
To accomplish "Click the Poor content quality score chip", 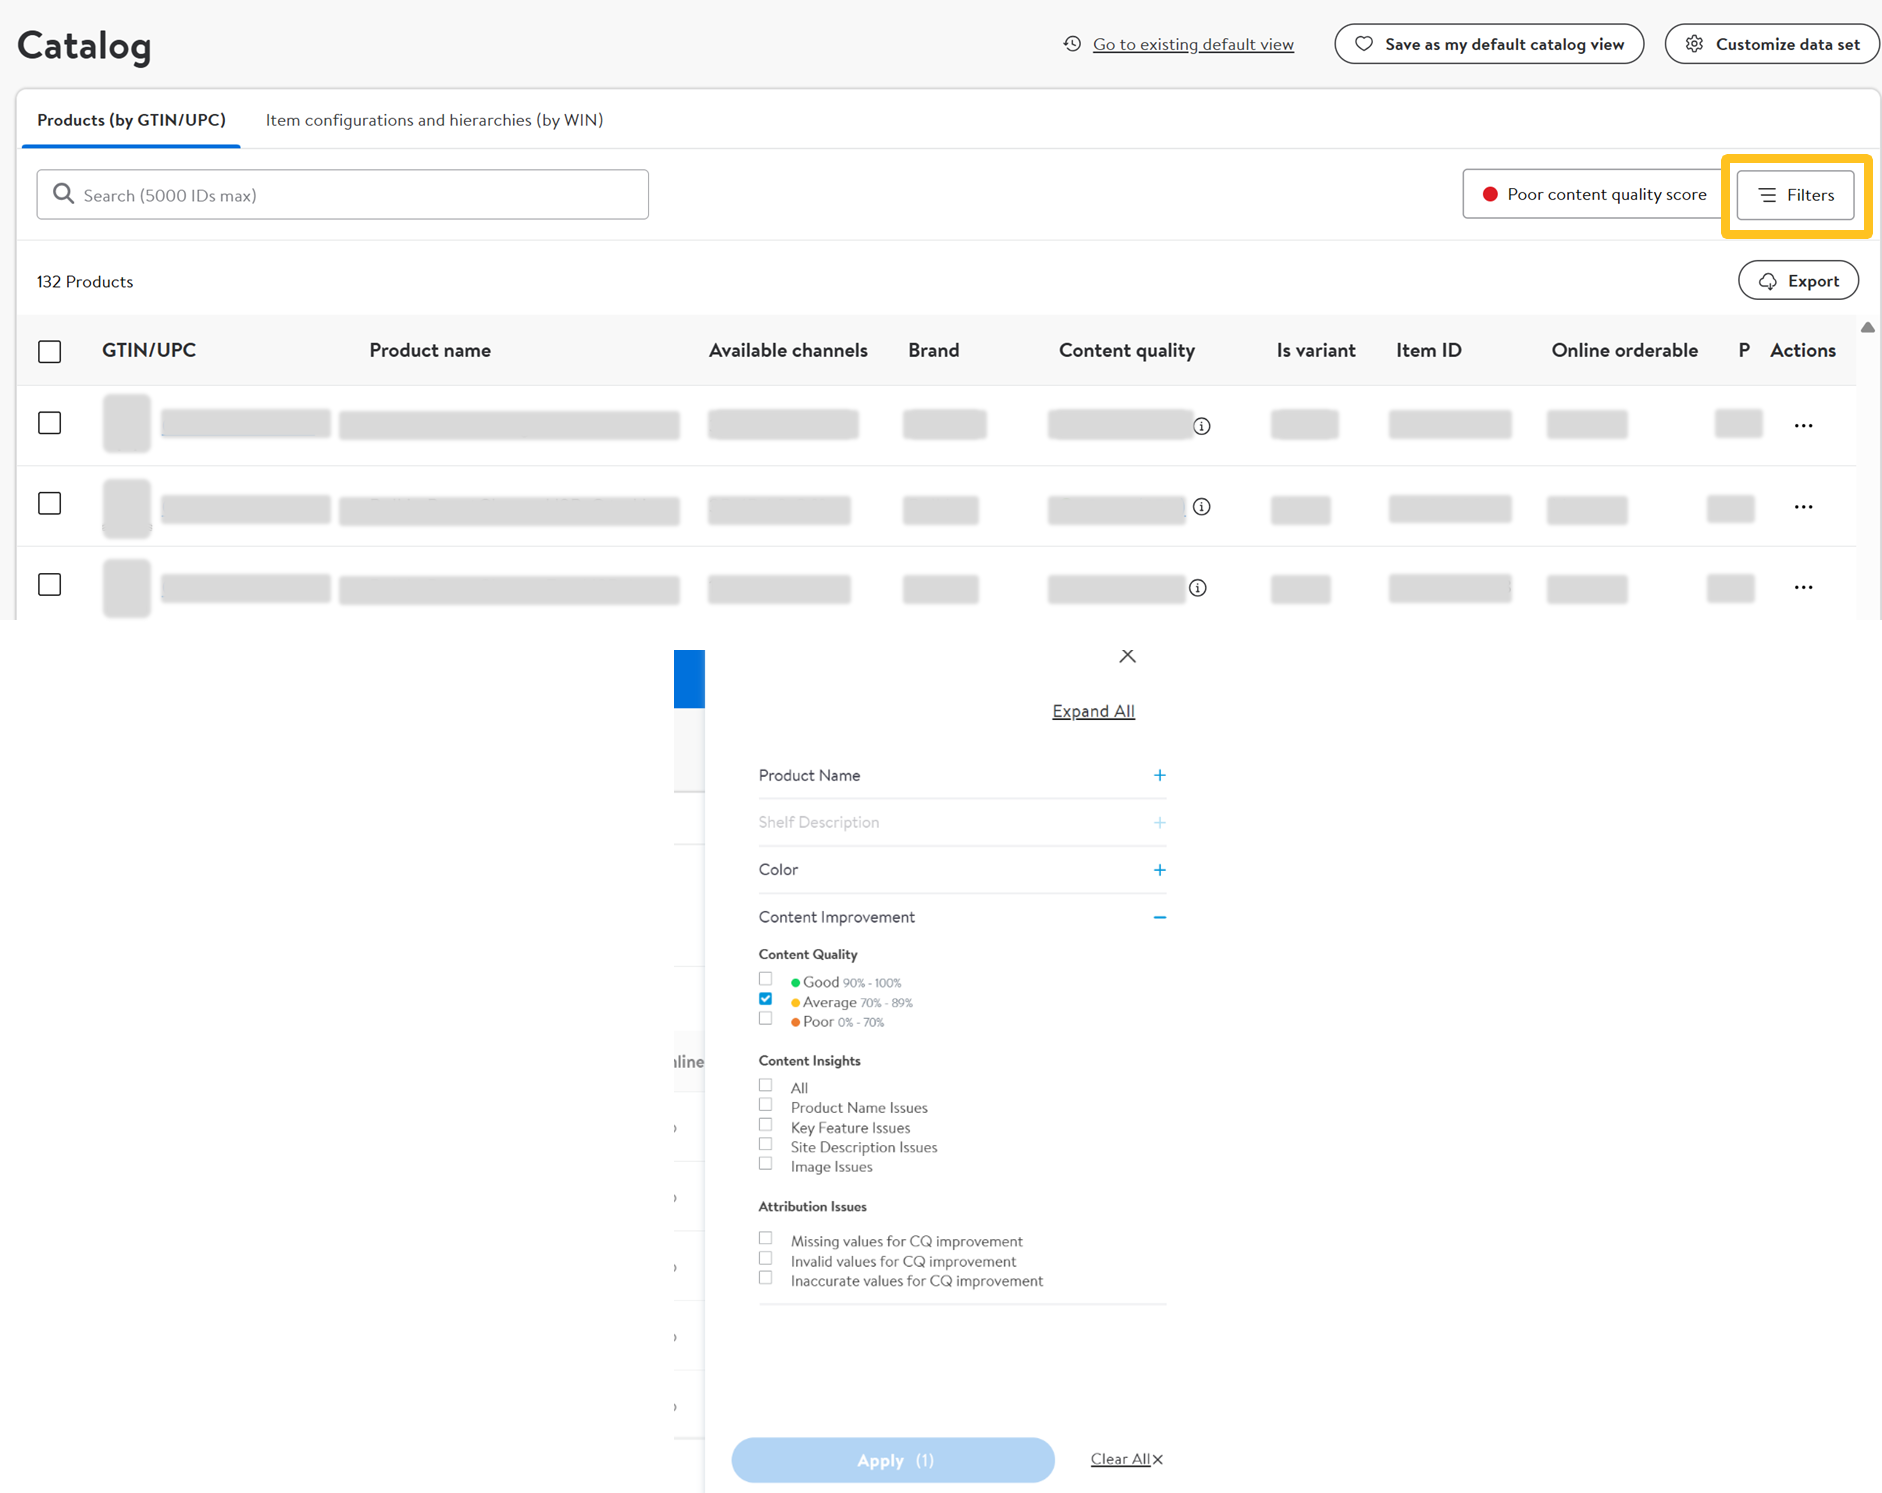I will click(x=1593, y=194).
